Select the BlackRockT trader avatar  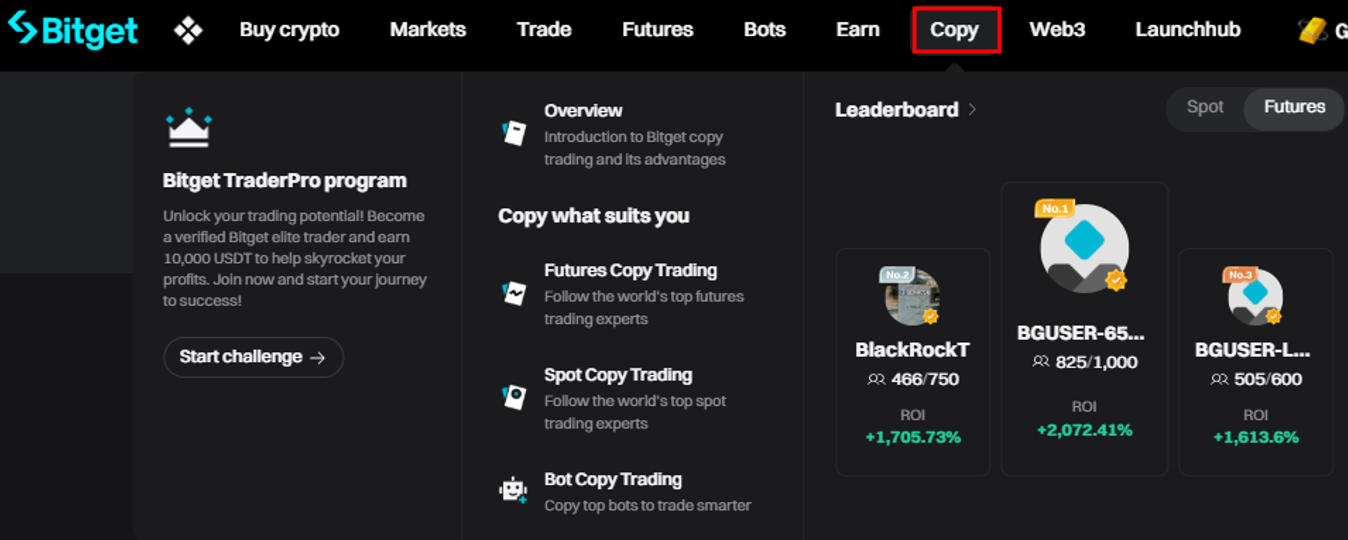point(912,298)
